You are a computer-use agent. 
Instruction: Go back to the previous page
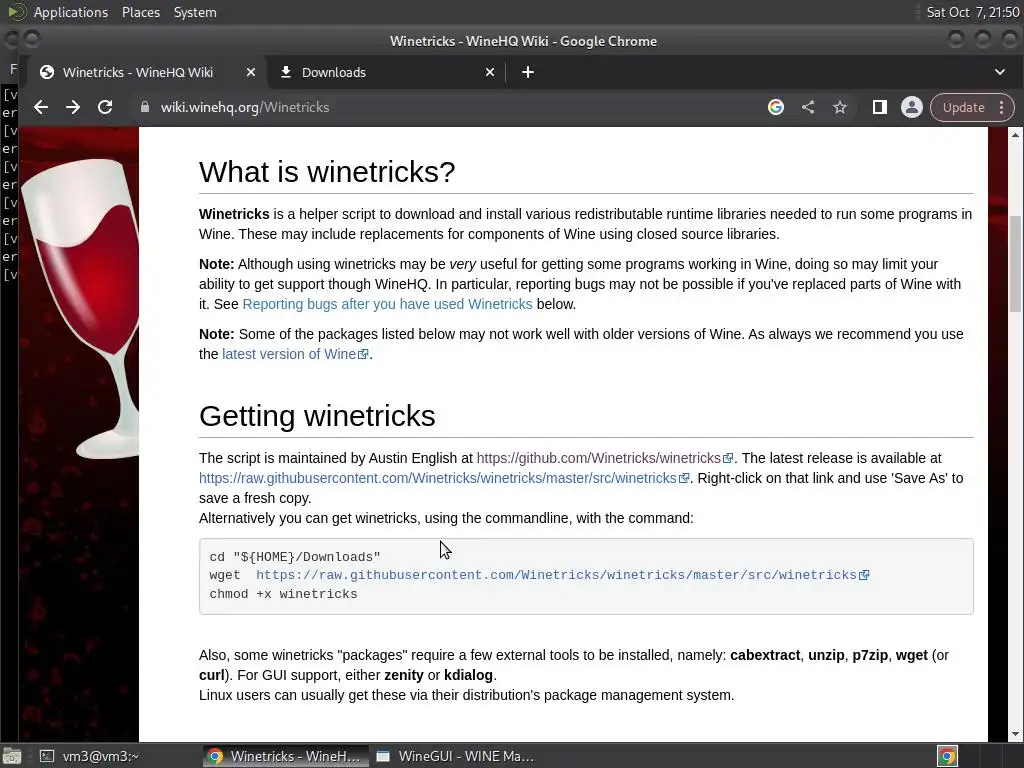coord(40,107)
